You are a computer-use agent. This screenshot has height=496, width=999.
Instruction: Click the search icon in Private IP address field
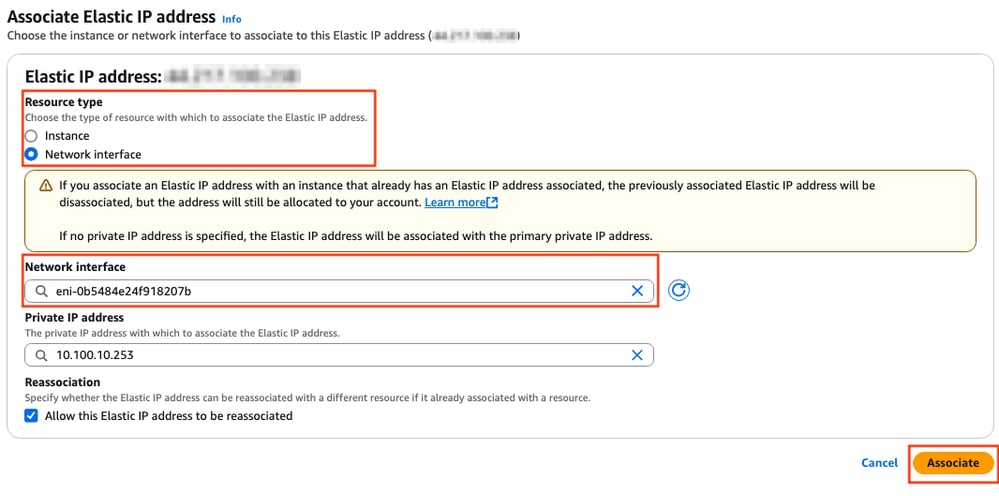click(x=41, y=355)
